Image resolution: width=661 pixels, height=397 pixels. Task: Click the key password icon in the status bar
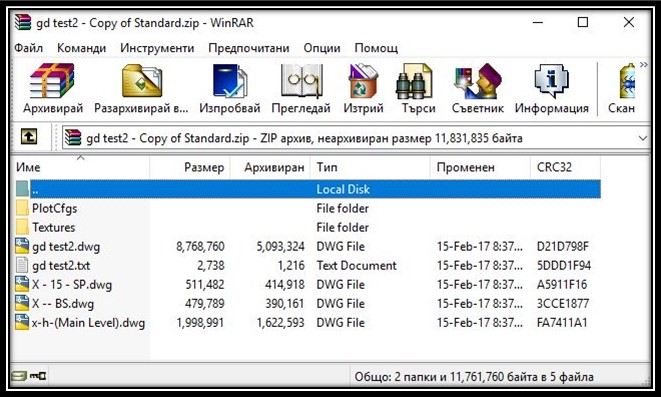[38, 375]
